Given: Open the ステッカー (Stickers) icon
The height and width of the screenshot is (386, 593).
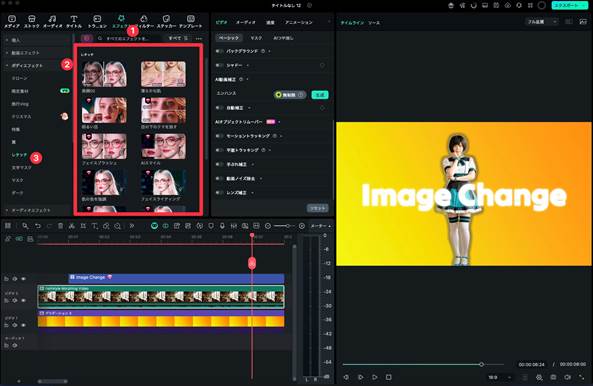Looking at the screenshot, I should (166, 21).
